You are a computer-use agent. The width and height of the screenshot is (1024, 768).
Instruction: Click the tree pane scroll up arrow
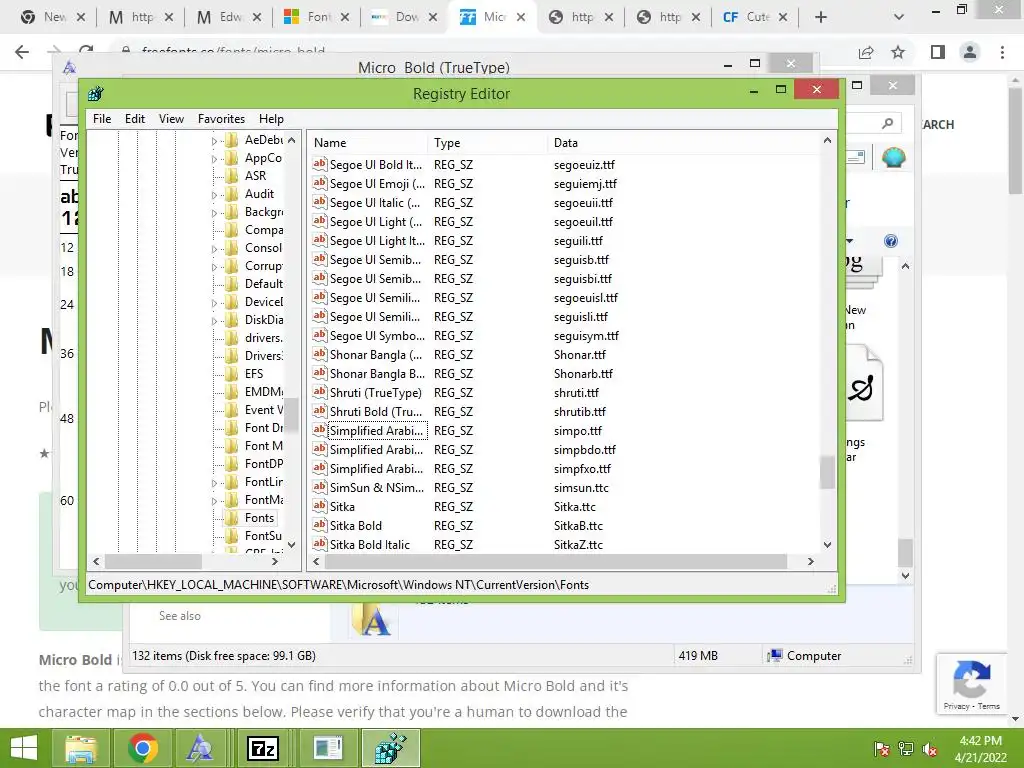291,140
